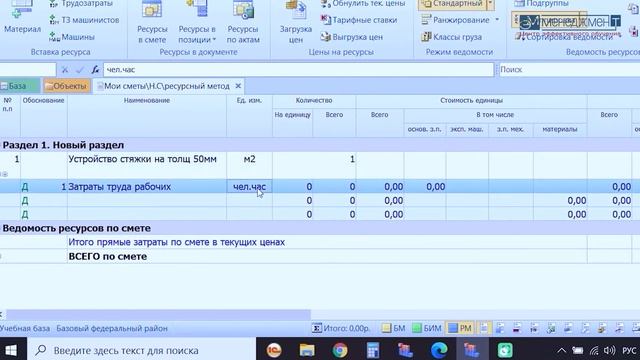Select the Раздел 1. Новый раздел row
This screenshot has width=640, height=360.
pos(320,145)
